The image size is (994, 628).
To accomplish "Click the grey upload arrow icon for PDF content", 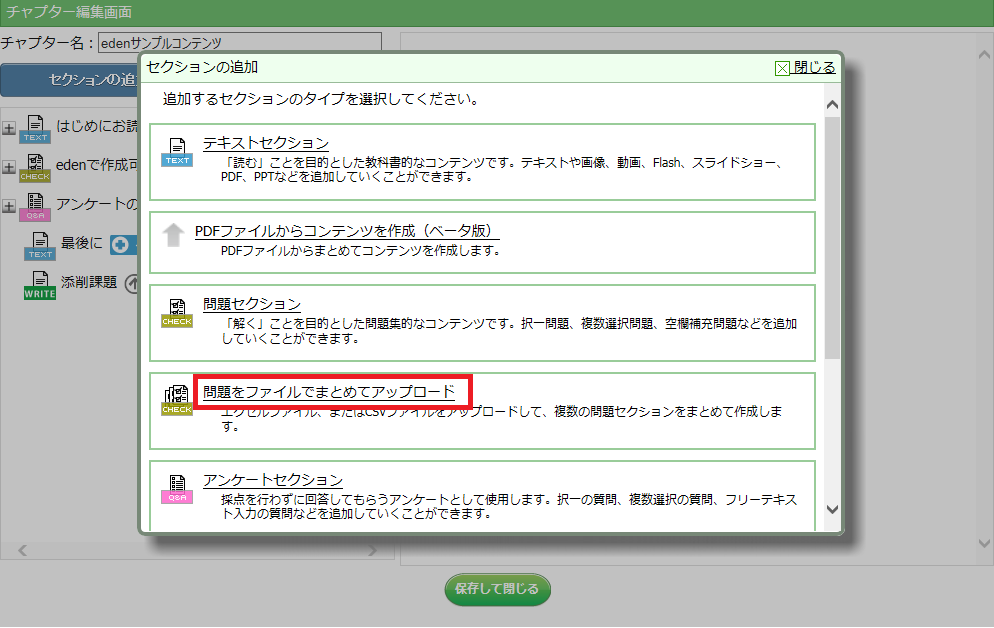I will pyautogui.click(x=173, y=235).
